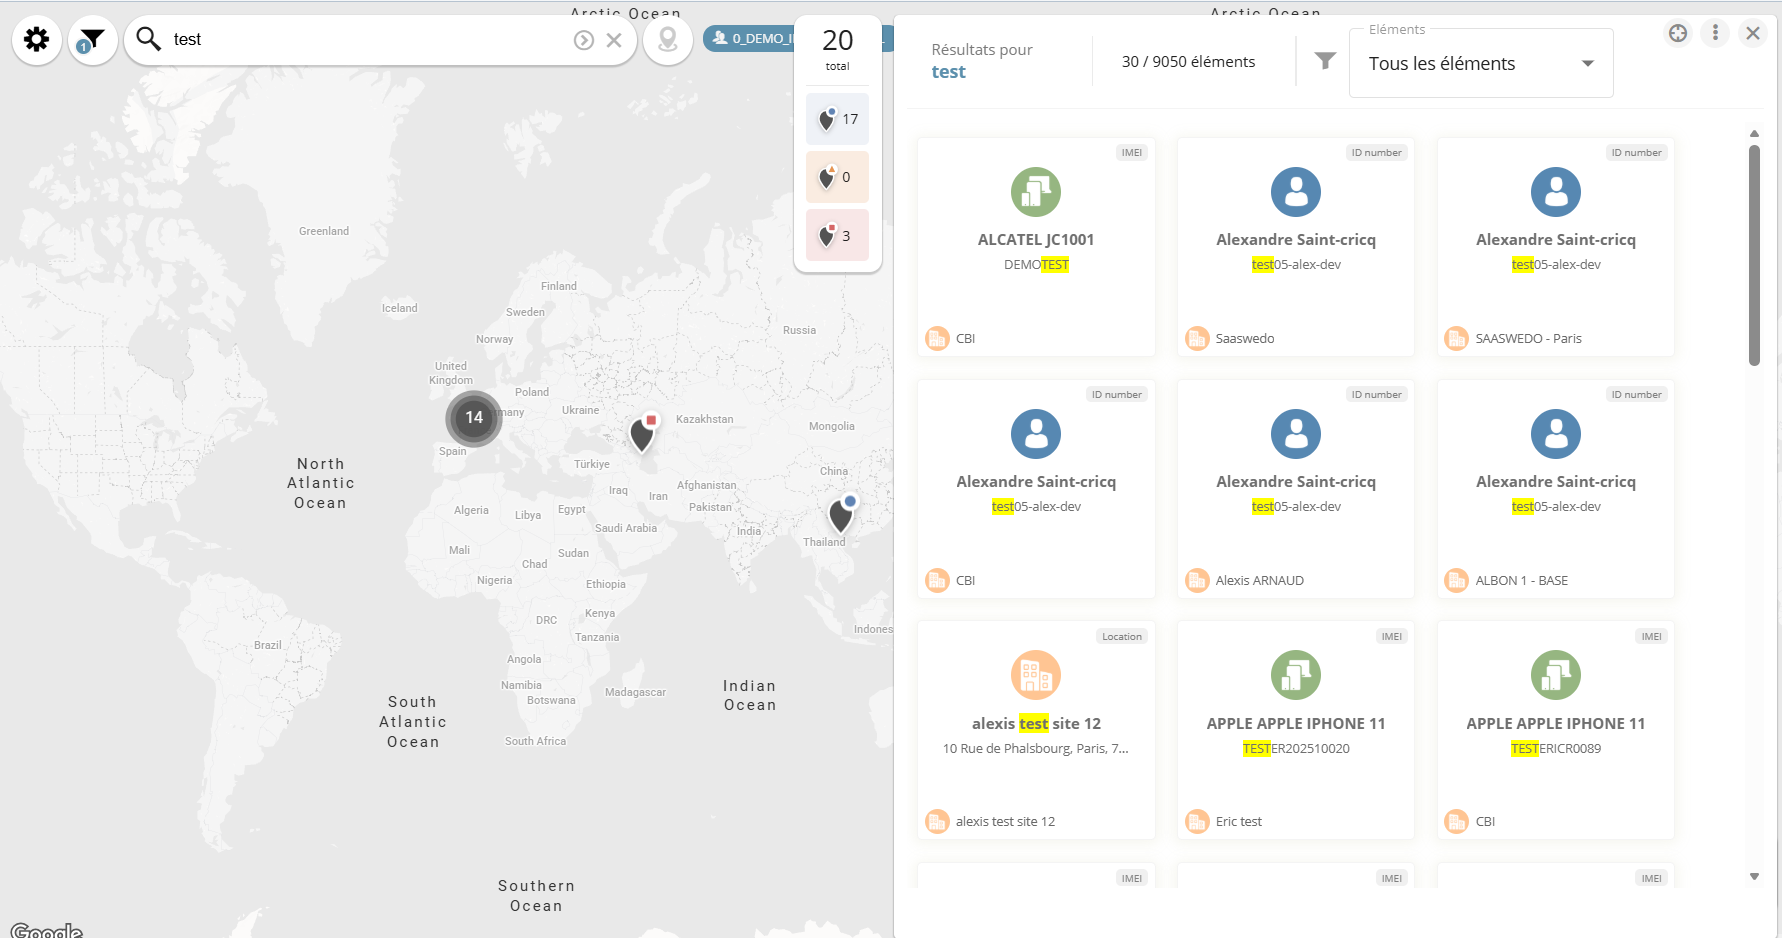Click the 0_DEMO account chip
Viewport: 1782px width, 938px height.
click(x=749, y=39)
